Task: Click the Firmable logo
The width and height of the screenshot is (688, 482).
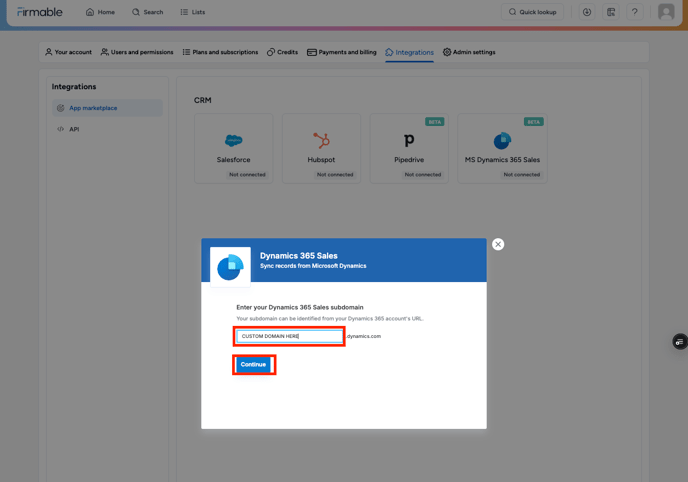Action: (39, 12)
